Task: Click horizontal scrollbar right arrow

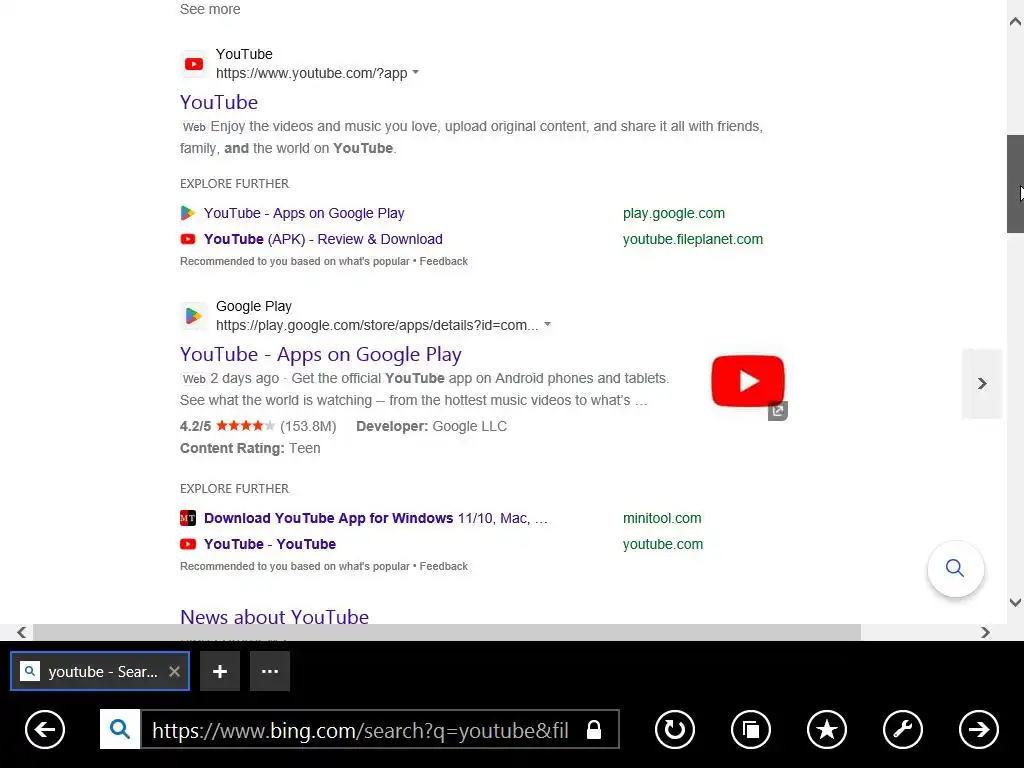Action: coord(985,632)
